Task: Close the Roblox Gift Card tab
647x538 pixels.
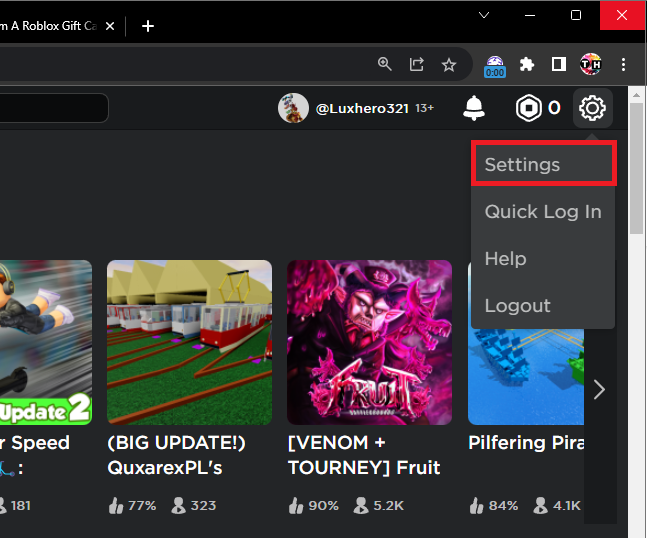Action: click(110, 26)
